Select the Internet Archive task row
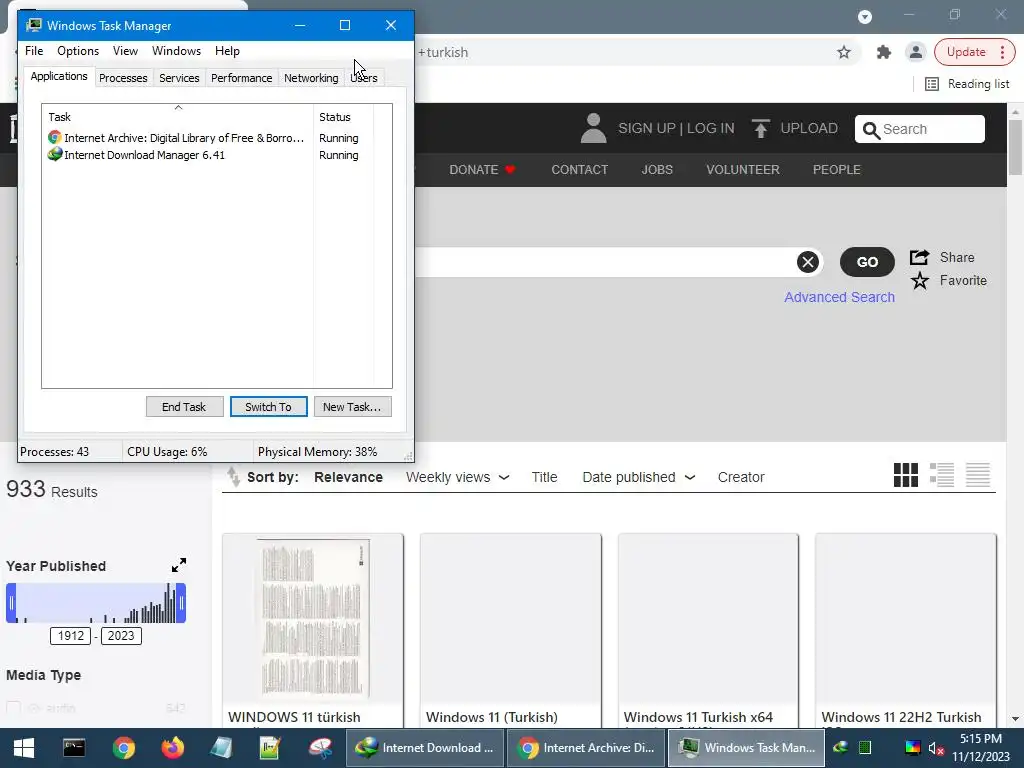The width and height of the screenshot is (1024, 768). click(177, 138)
